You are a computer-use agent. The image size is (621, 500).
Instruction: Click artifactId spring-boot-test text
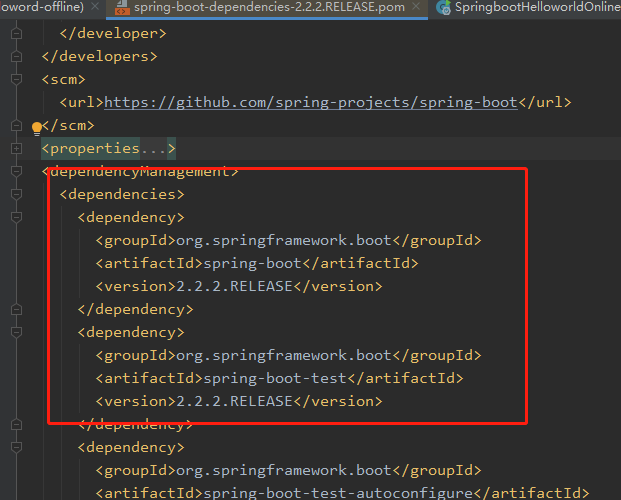pos(275,378)
